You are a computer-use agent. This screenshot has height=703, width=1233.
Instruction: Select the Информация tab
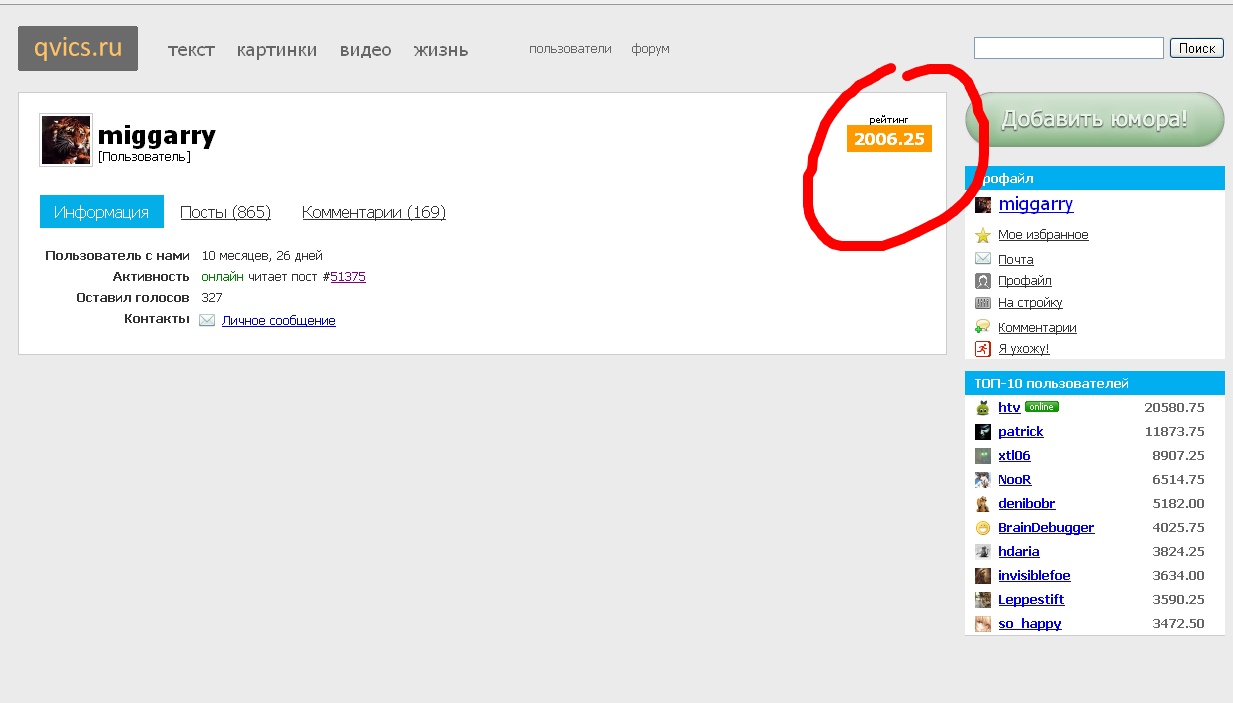pyautogui.click(x=102, y=212)
